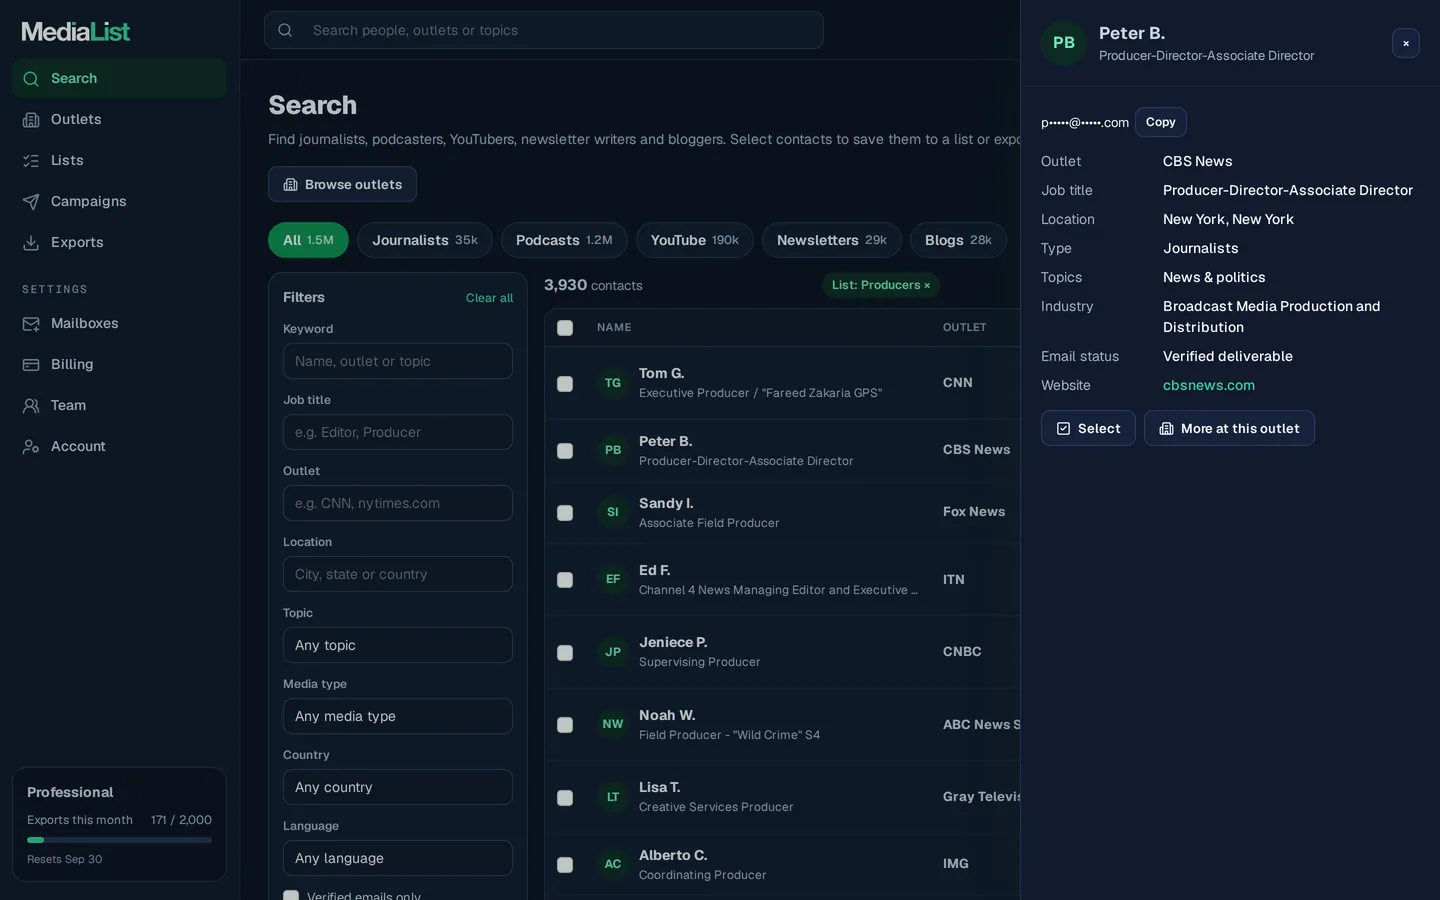The width and height of the screenshot is (1440, 900).
Task: Switch to the Newsletters tab
Action: [x=832, y=240]
